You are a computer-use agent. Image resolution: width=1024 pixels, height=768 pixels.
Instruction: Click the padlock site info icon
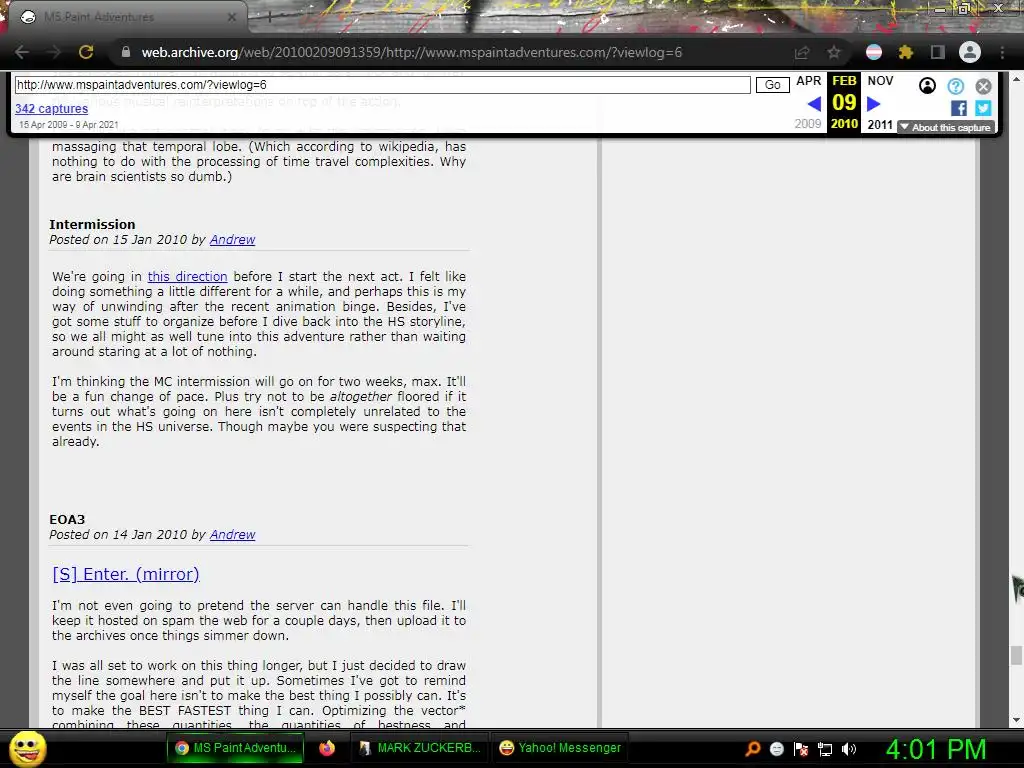[x=125, y=52]
